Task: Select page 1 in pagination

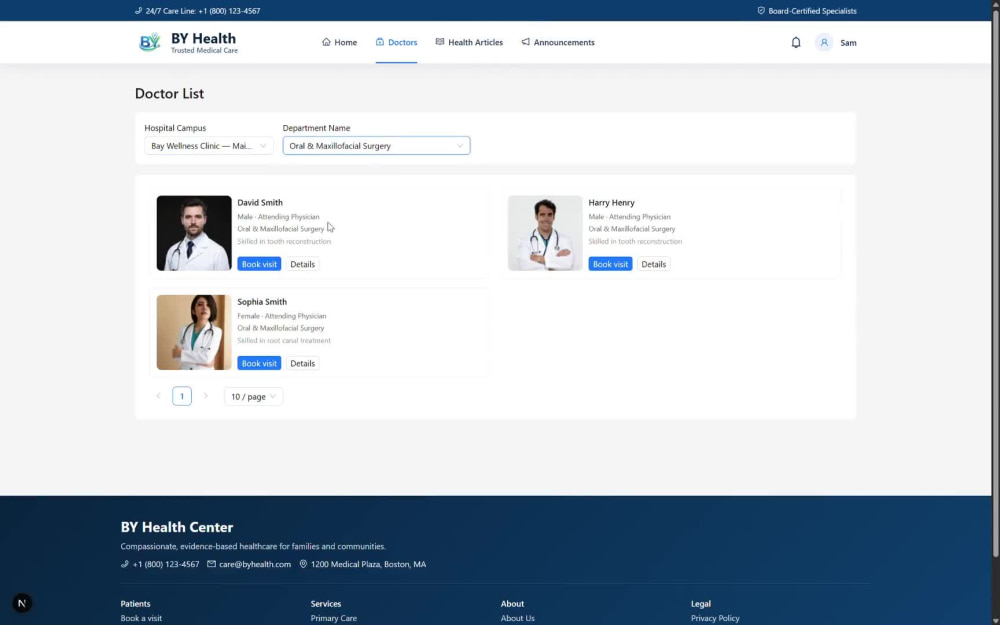Action: tap(182, 396)
